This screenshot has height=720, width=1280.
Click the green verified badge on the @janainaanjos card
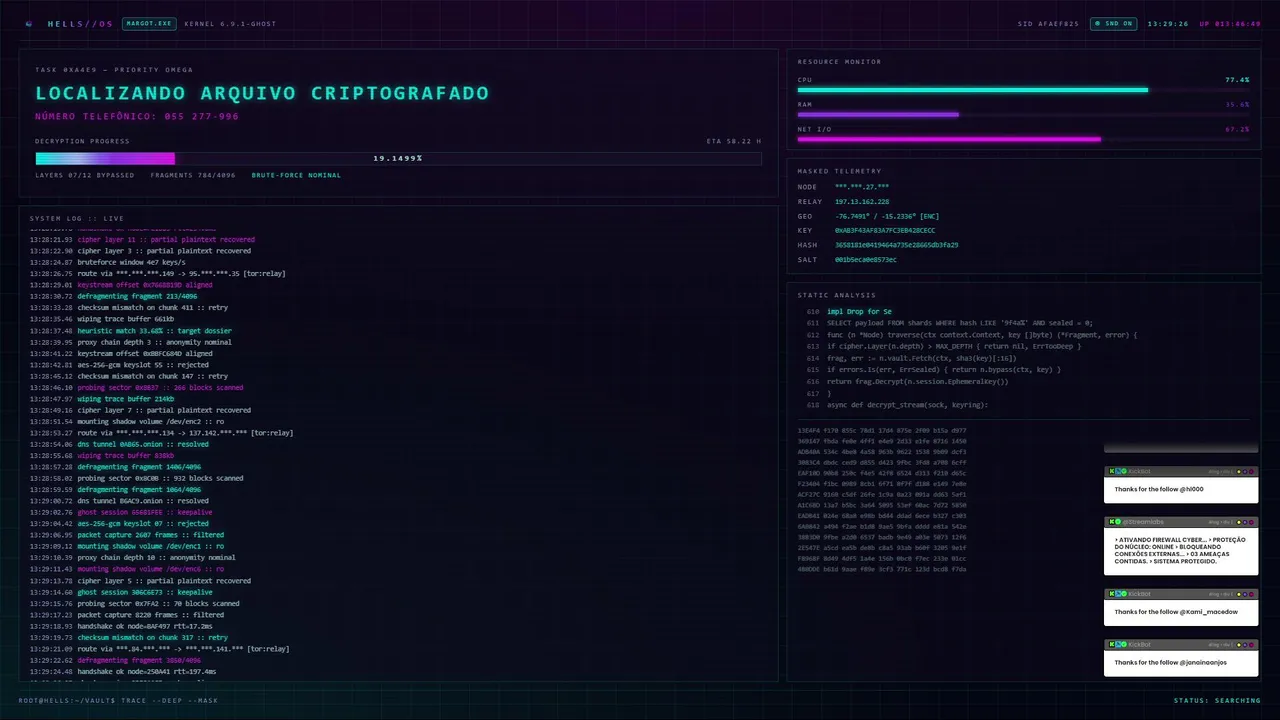[x=1124, y=644]
